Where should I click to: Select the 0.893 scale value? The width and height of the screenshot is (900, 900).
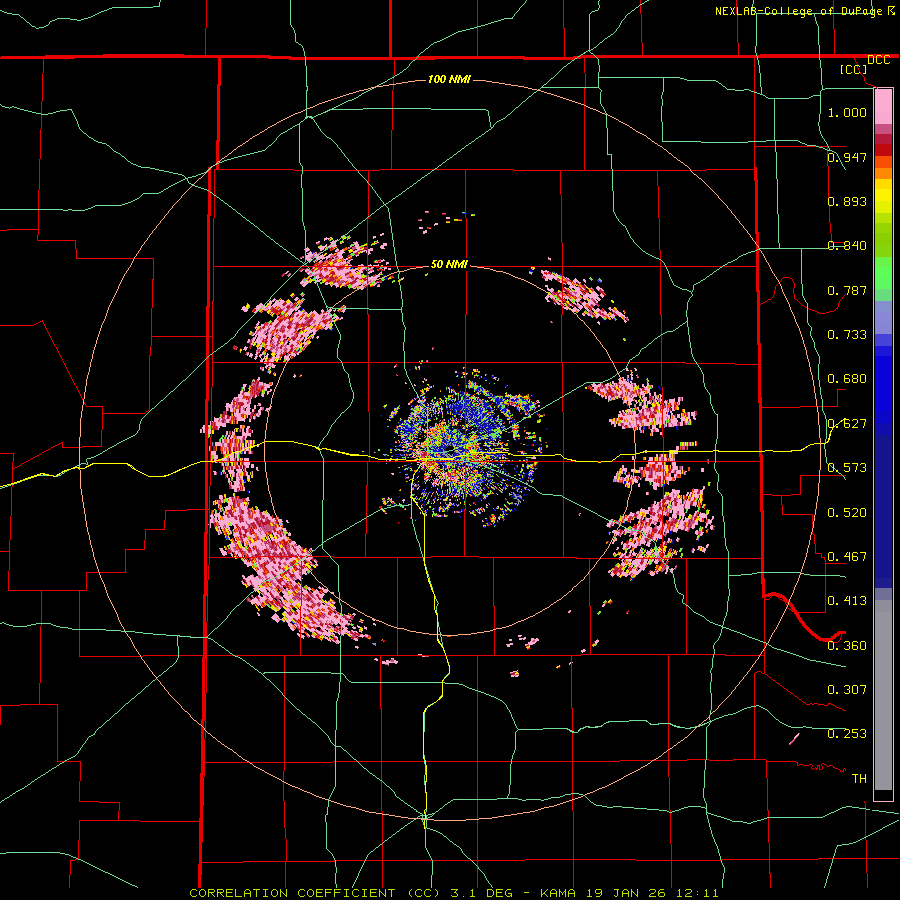(x=847, y=201)
